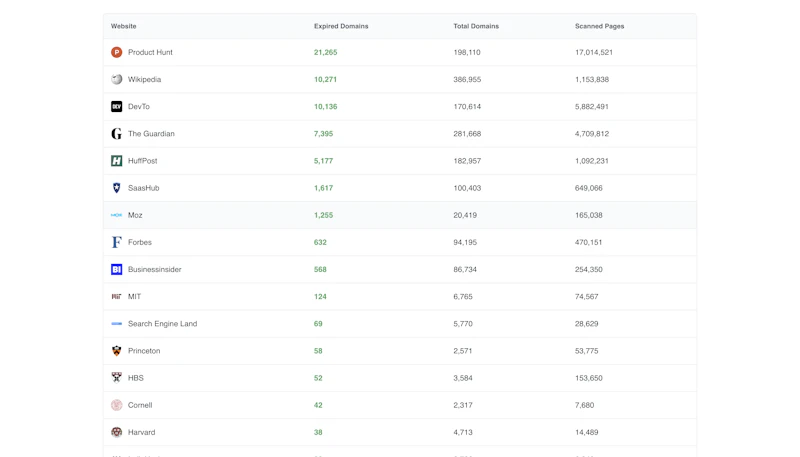Click total domains value 20,419
Image resolution: width=800 pixels, height=457 pixels.
[x=465, y=215]
